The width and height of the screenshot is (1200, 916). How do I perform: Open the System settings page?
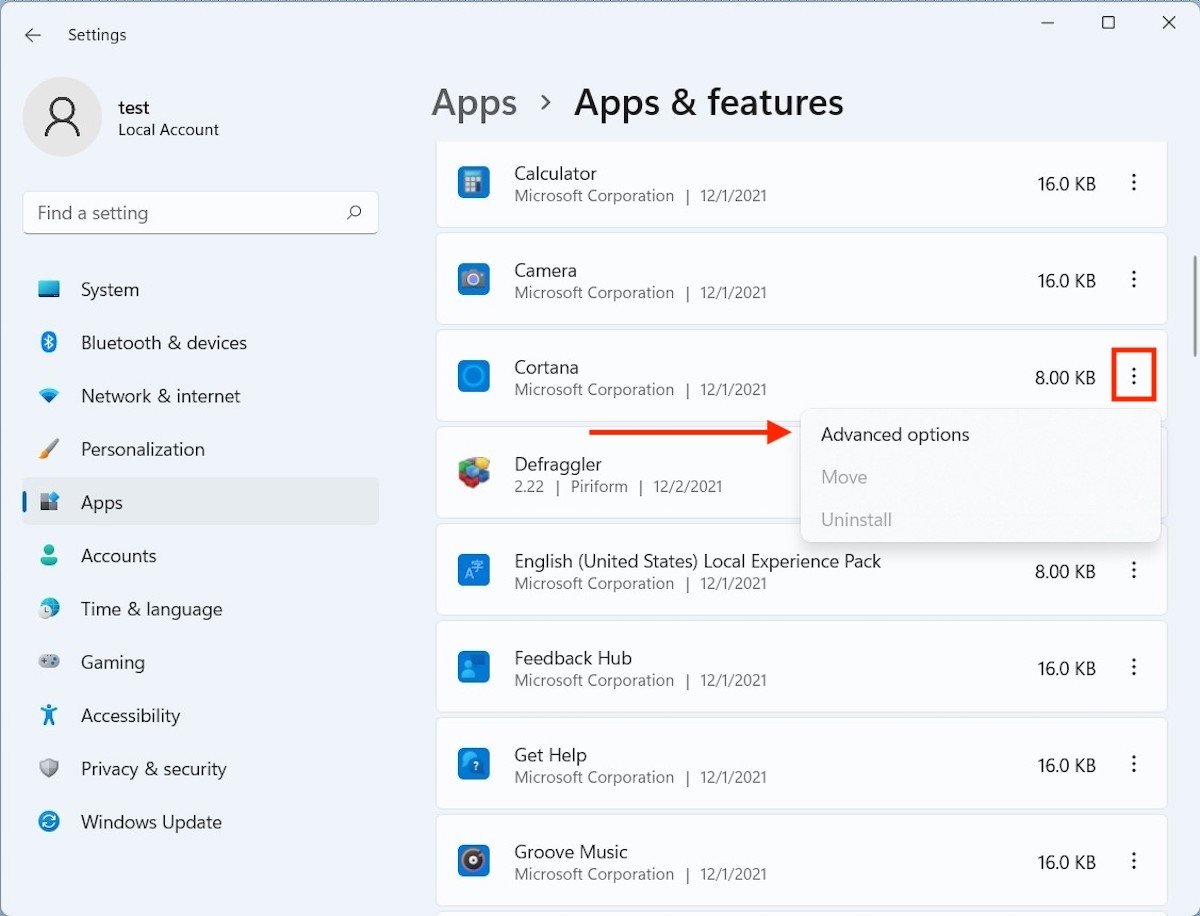coord(200,290)
